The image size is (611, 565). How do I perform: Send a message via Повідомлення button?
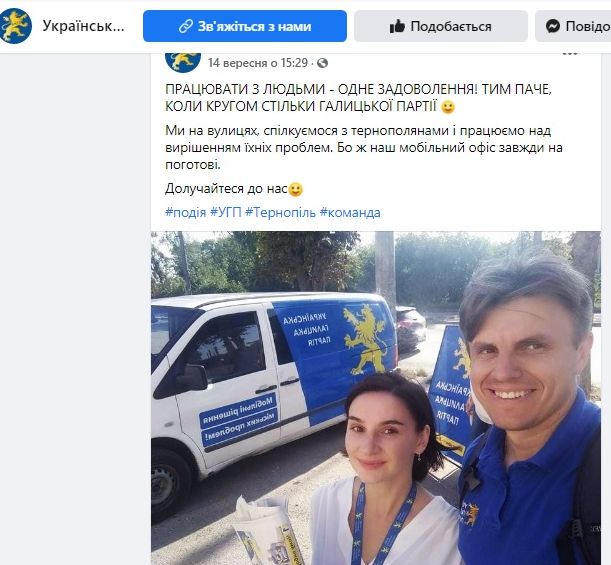573,26
